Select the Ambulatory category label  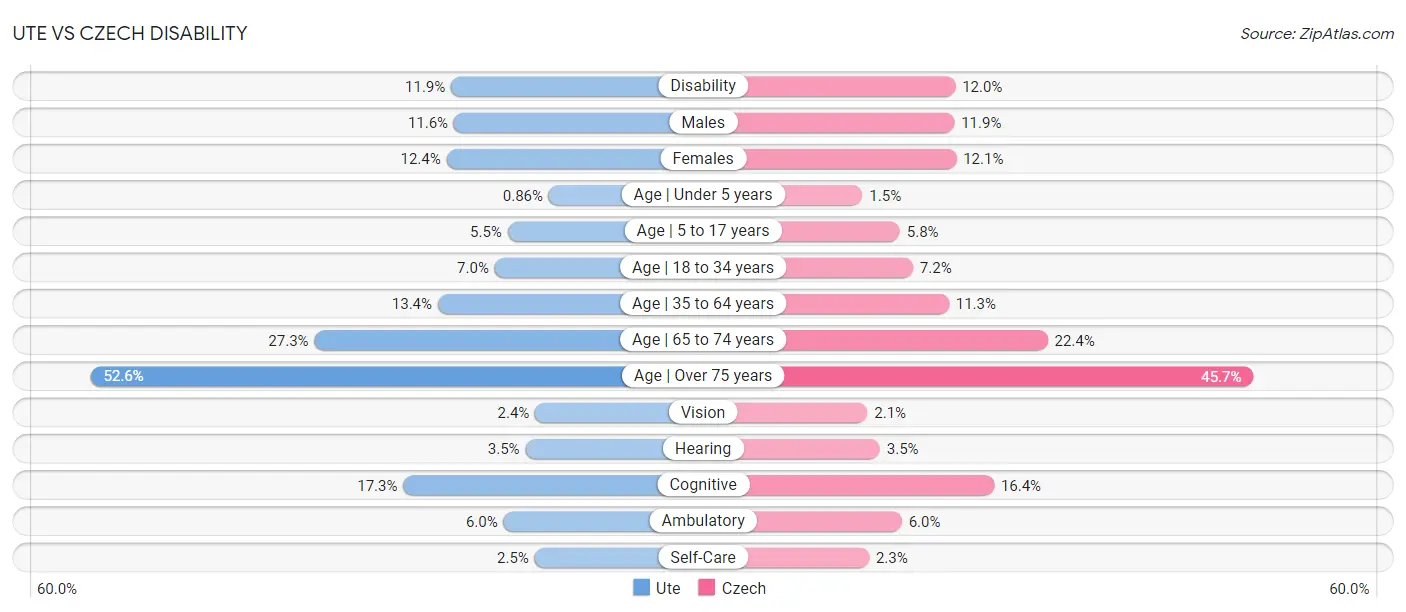703,521
